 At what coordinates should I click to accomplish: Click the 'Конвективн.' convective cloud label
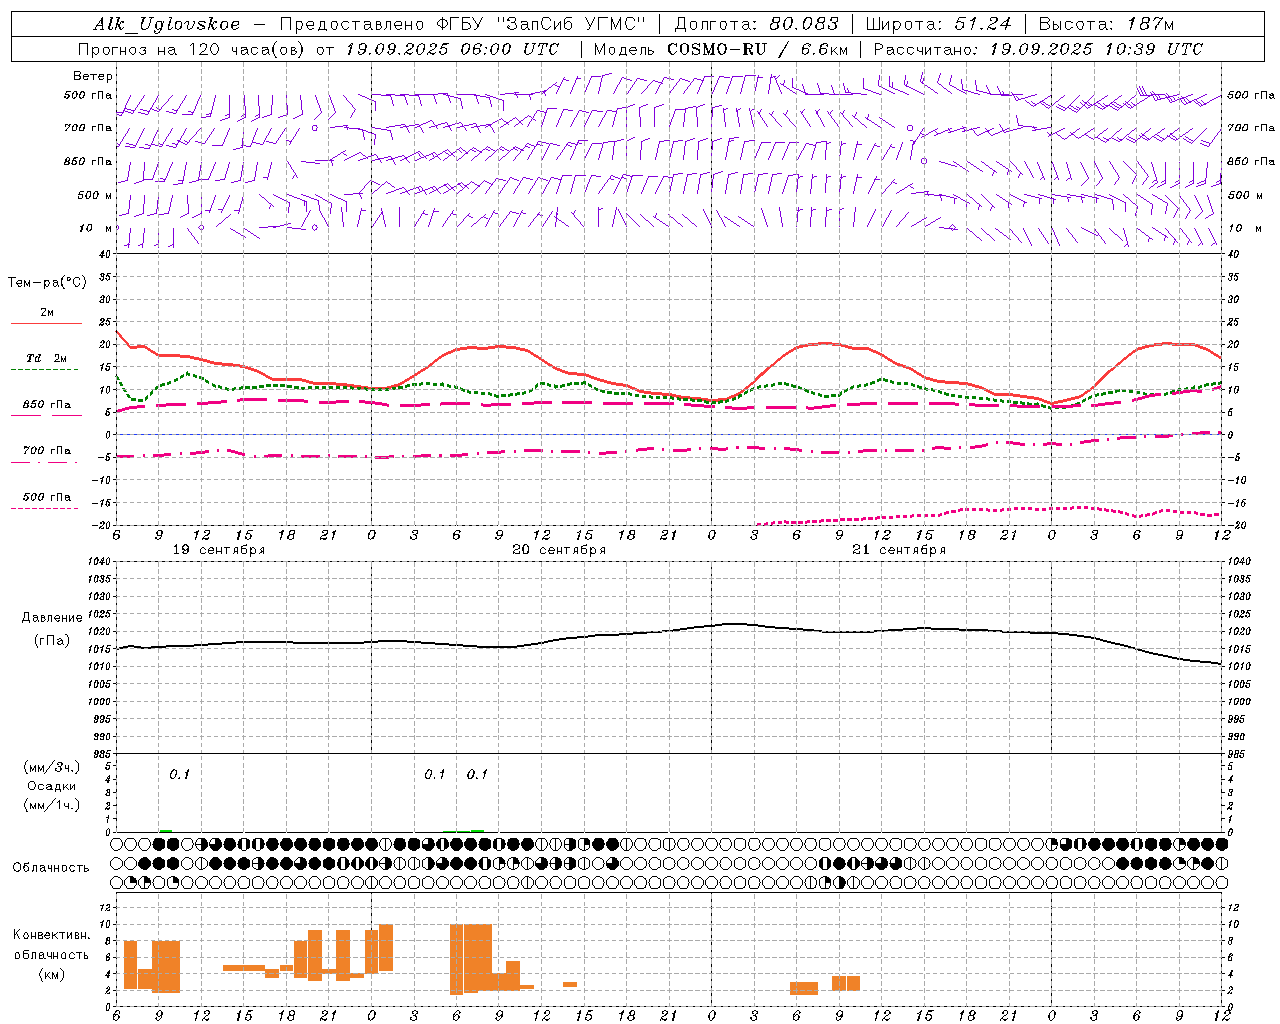pos(51,935)
